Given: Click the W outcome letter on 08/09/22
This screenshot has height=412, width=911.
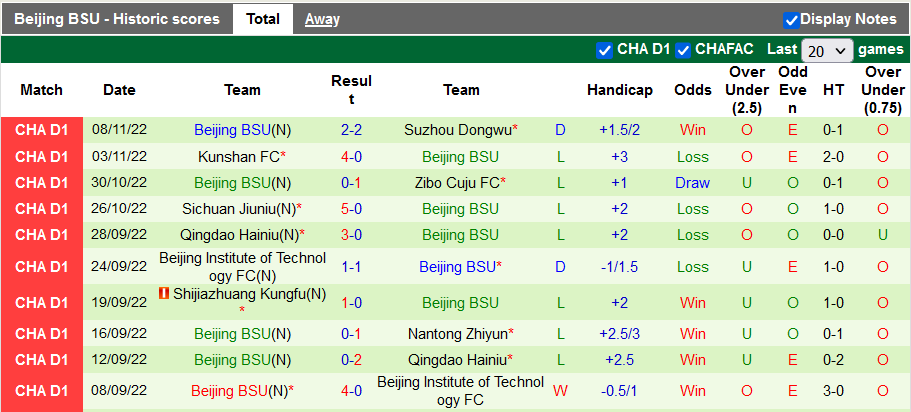Looking at the screenshot, I should (560, 391).
